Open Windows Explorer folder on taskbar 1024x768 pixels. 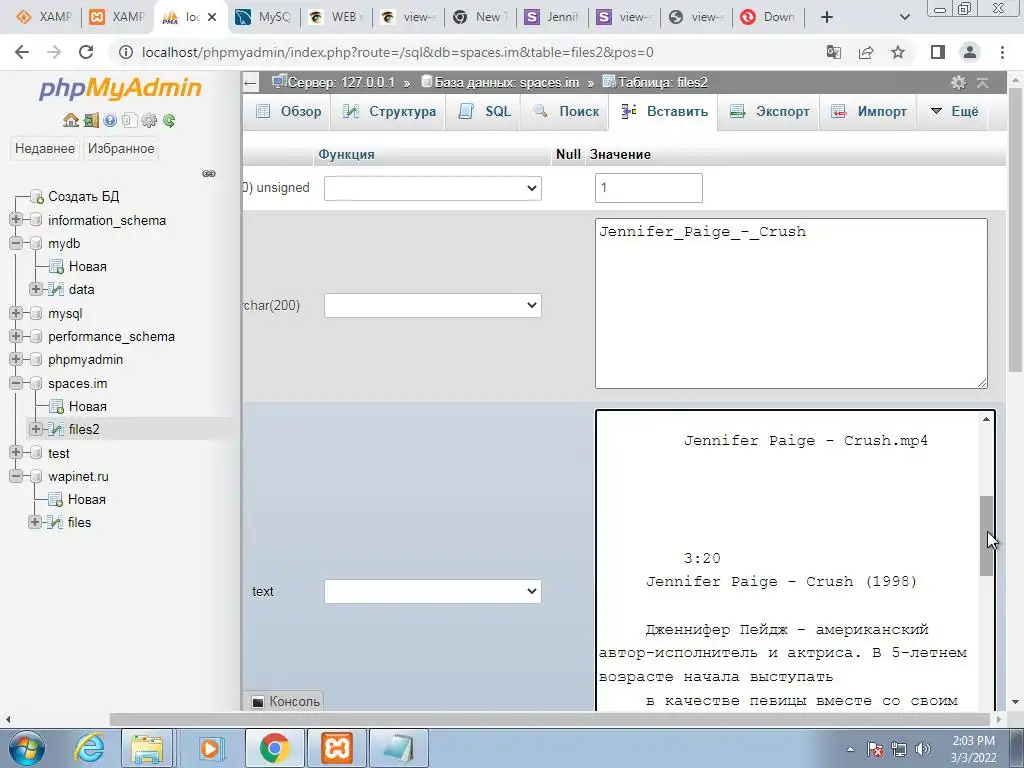pos(147,748)
